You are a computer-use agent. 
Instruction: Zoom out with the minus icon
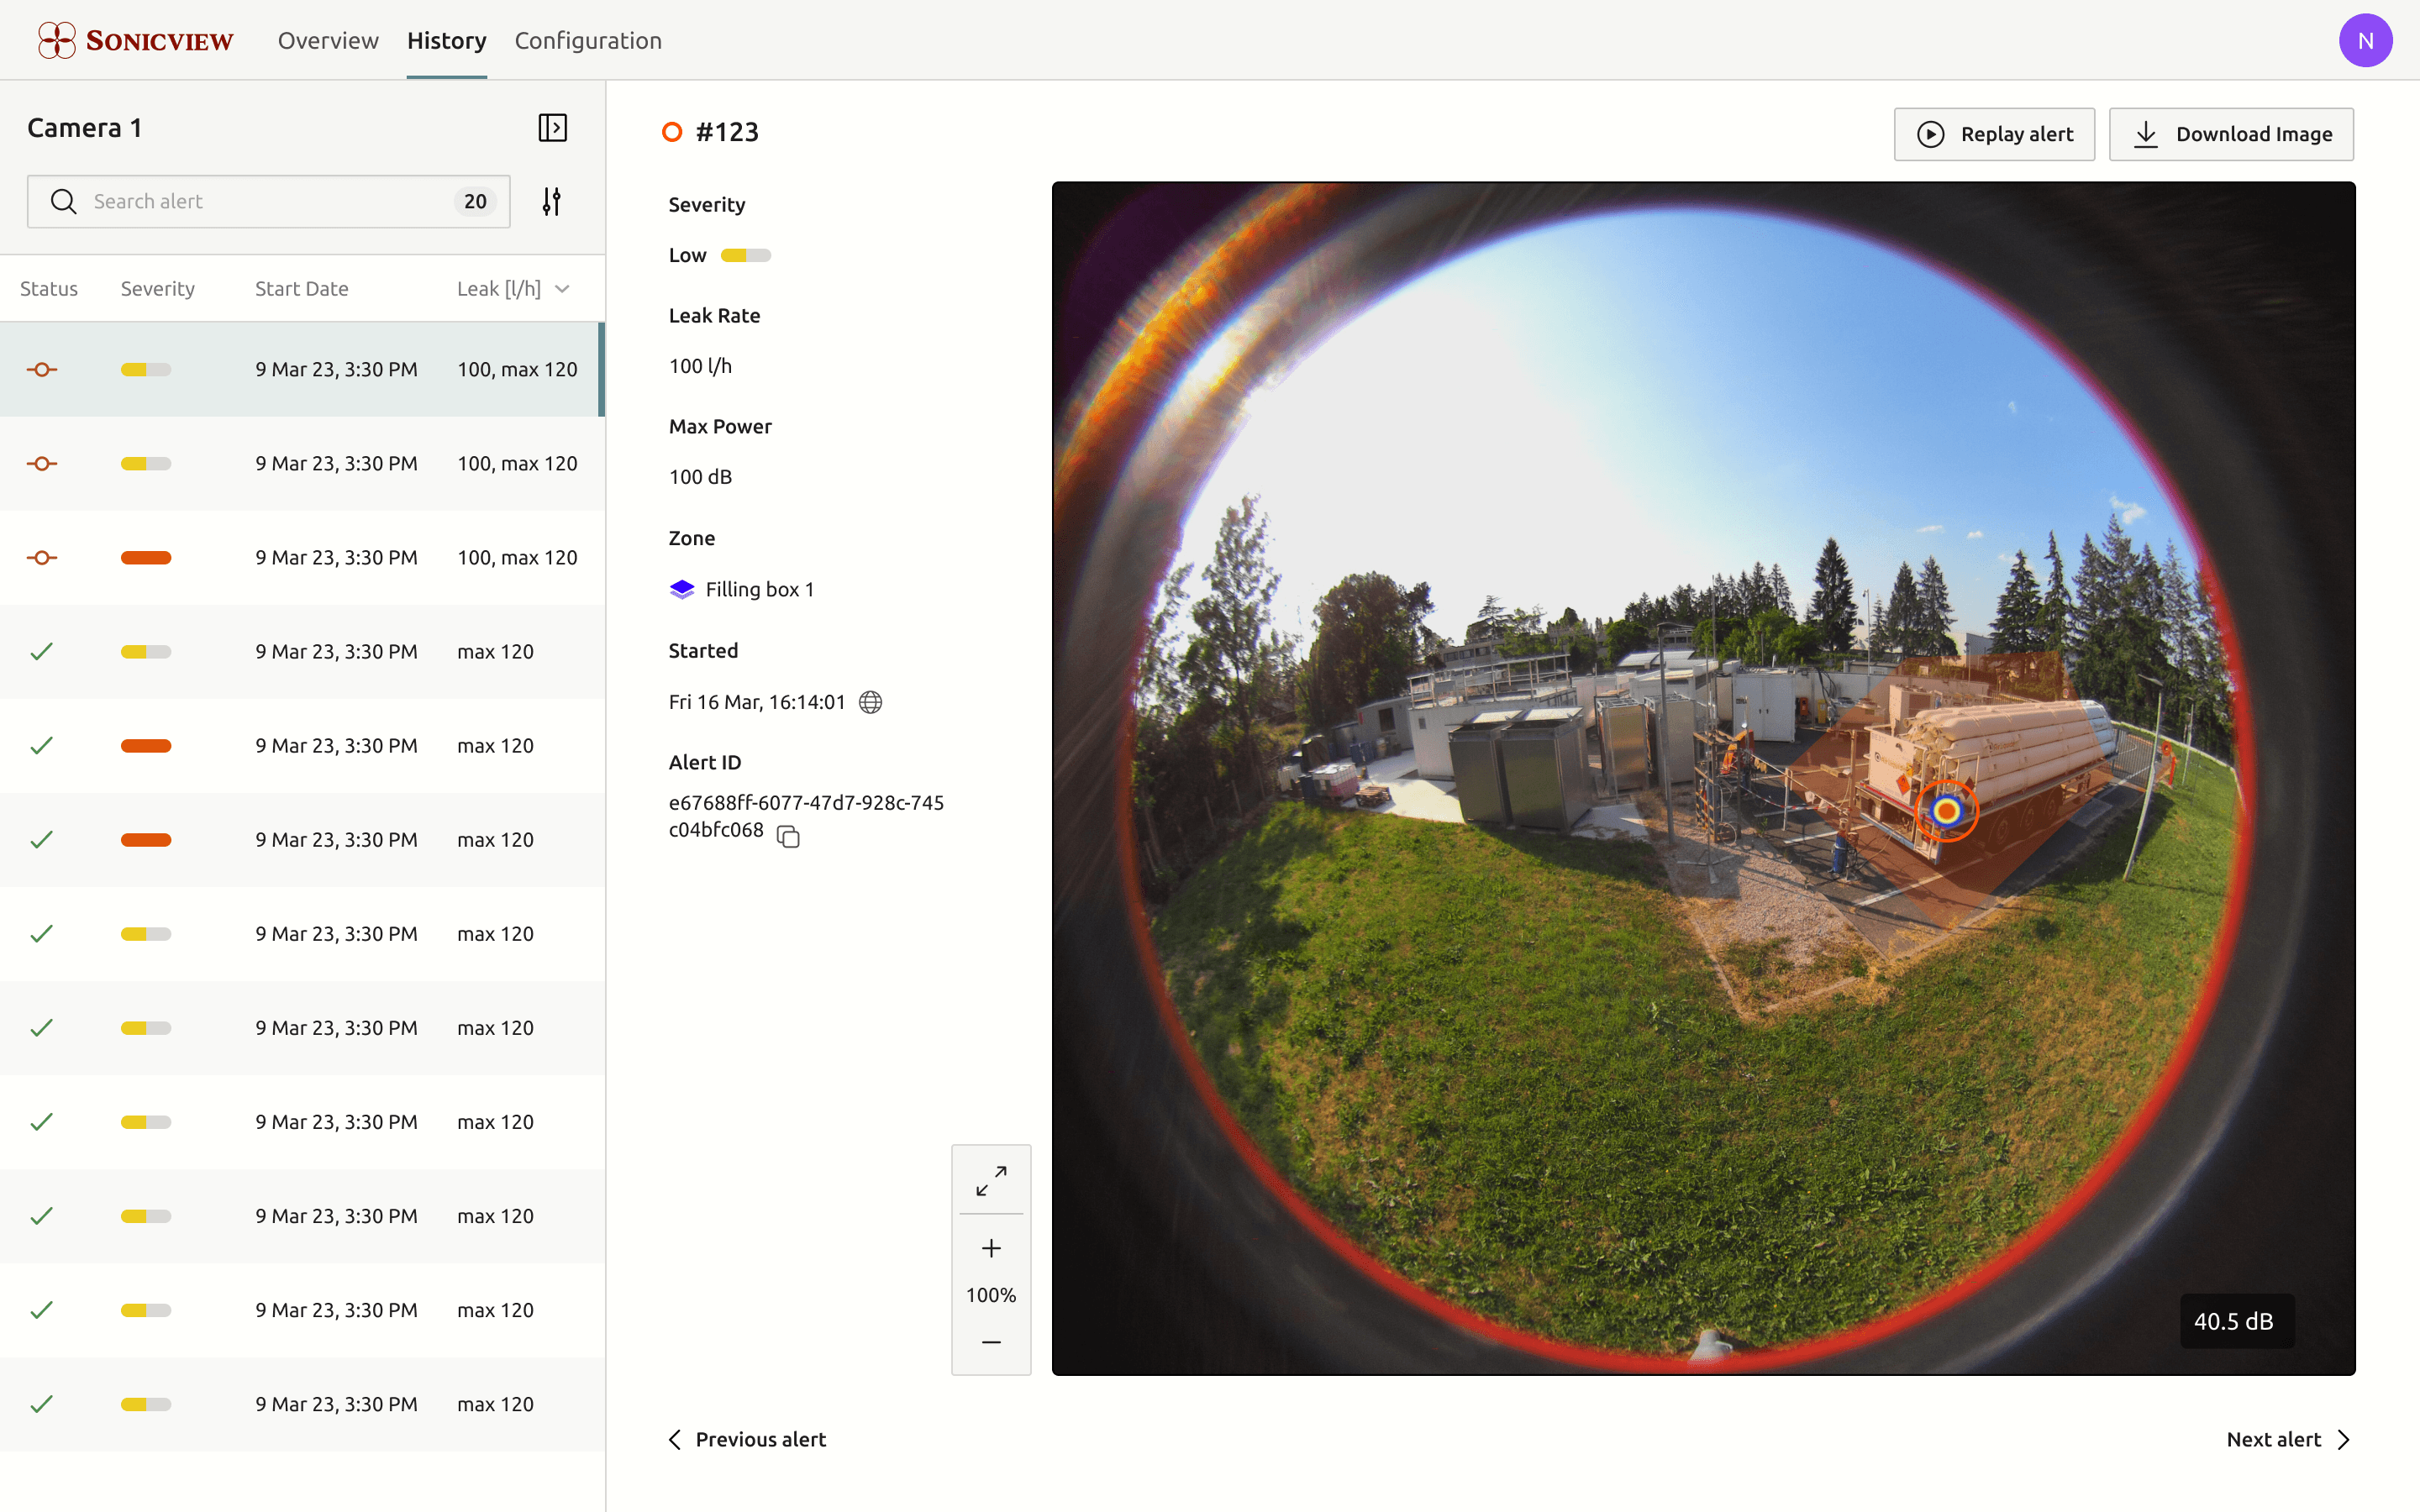point(990,1341)
